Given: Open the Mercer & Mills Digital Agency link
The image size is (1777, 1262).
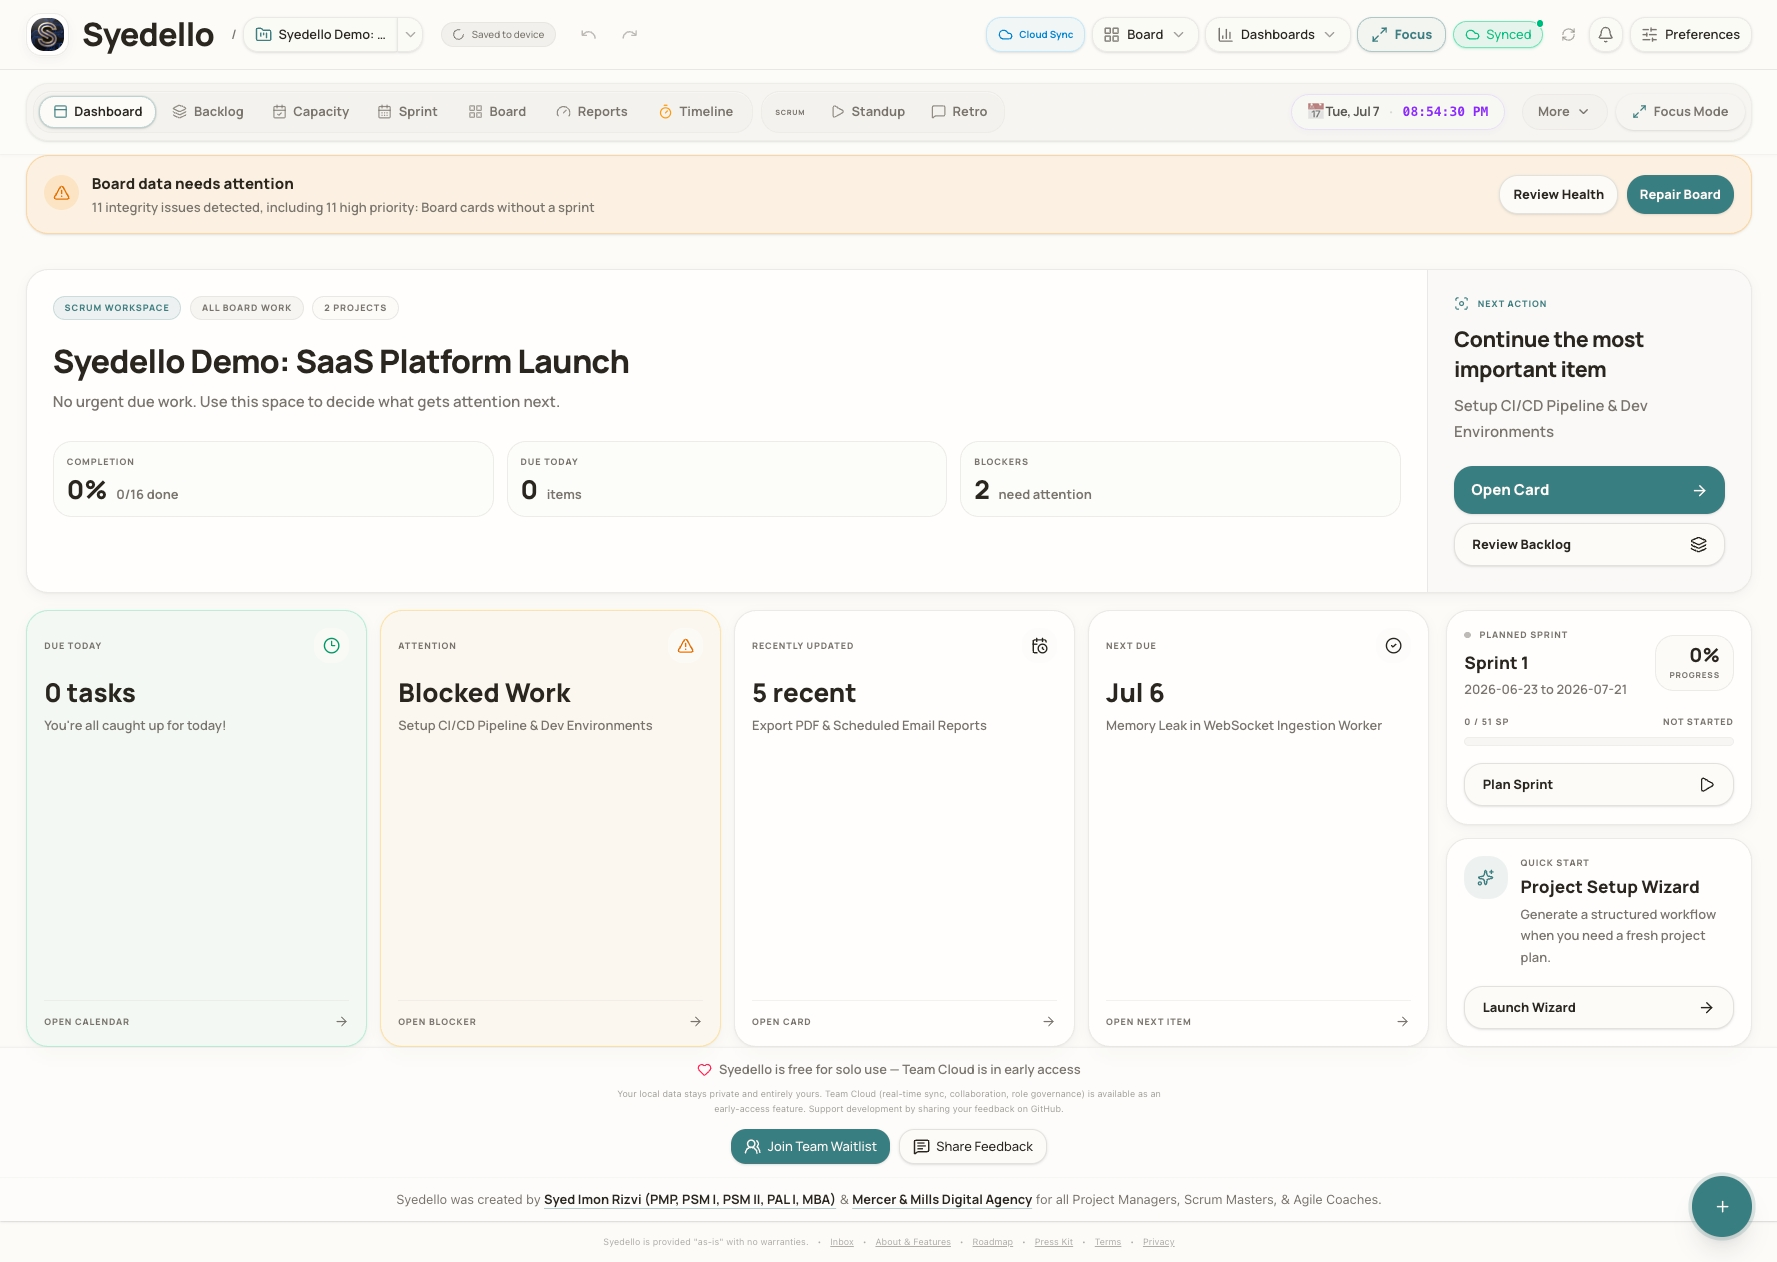Looking at the screenshot, I should point(942,1200).
